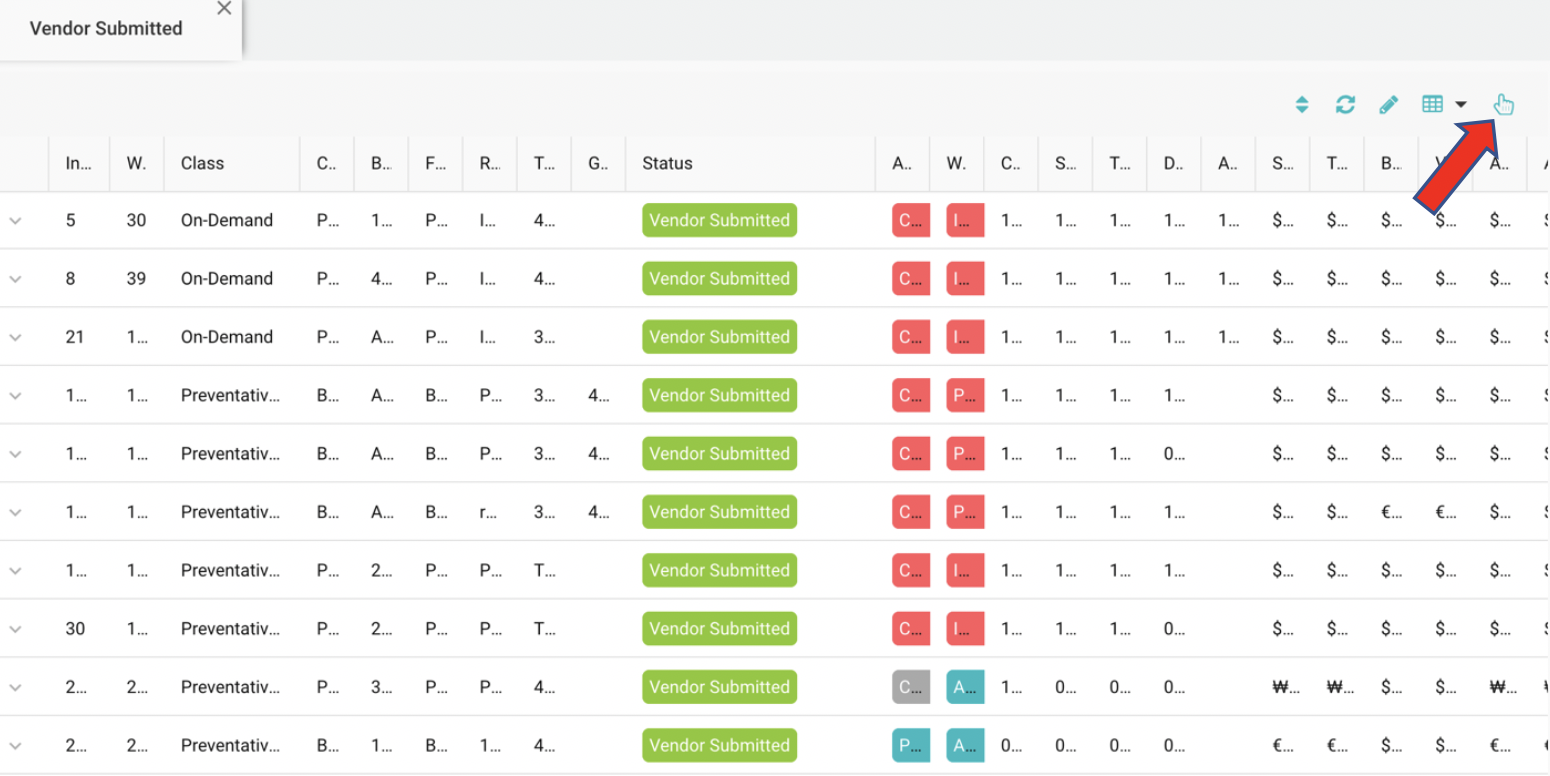Viewport: 1550px width, 776px height.
Task: Click red 'I...' badge in invoice 21 row
Action: [x=964, y=338]
